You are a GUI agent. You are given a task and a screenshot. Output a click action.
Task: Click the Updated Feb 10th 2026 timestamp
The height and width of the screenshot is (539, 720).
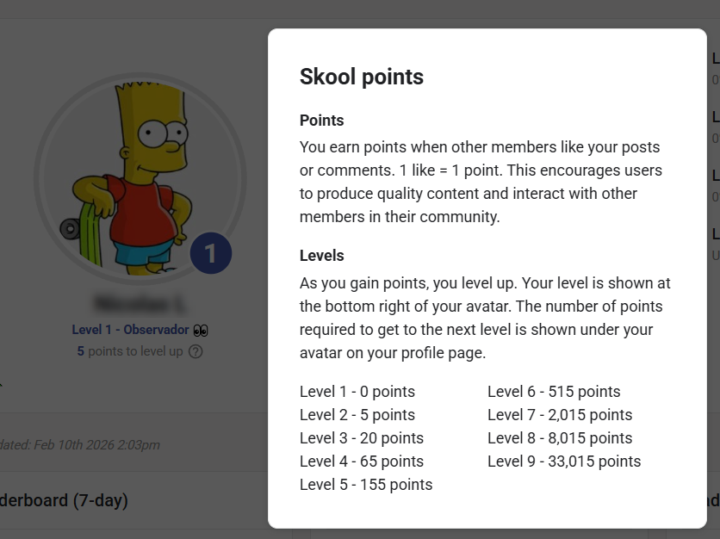pyautogui.click(x=80, y=445)
